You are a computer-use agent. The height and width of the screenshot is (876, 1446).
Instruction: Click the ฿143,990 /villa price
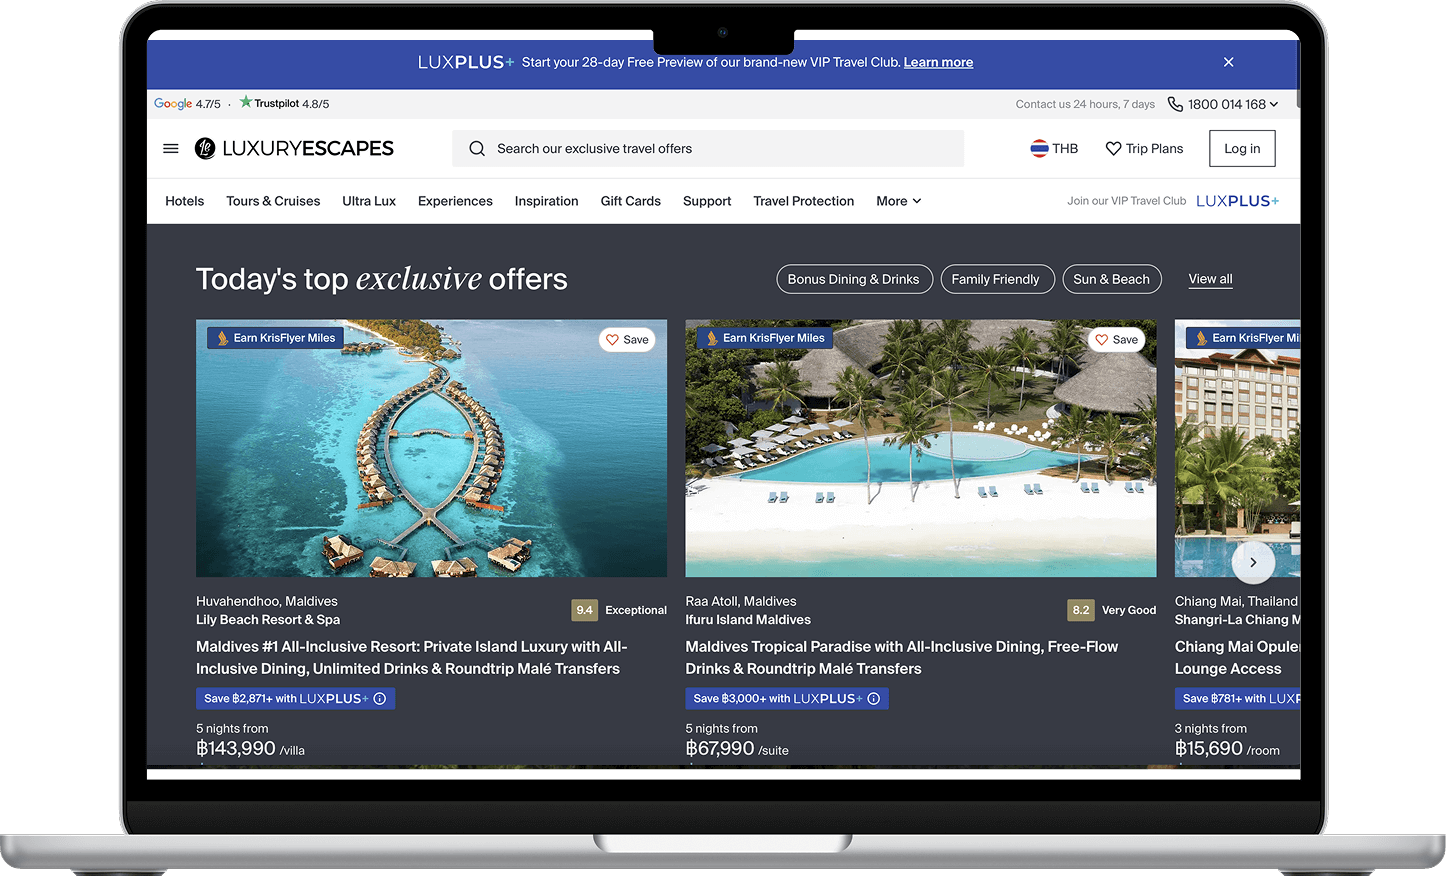250,748
